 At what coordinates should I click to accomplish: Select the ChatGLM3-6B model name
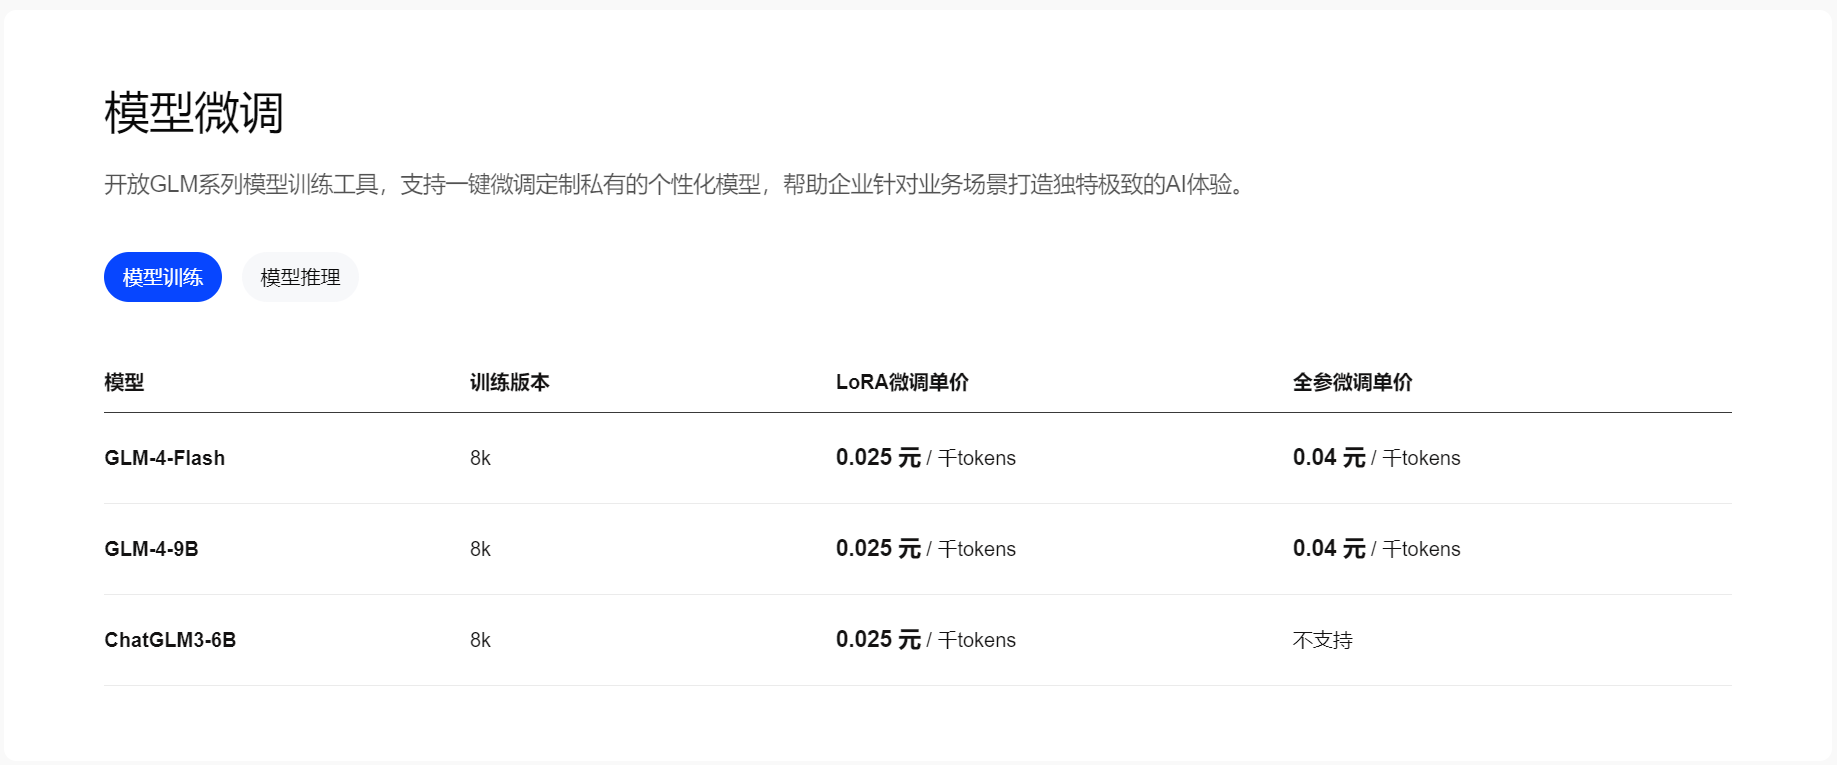[170, 640]
